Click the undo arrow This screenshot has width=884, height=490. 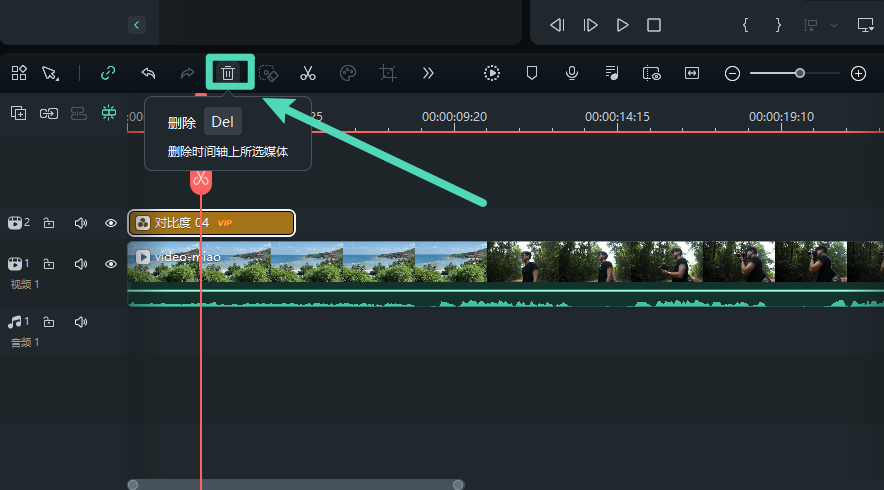click(x=148, y=73)
